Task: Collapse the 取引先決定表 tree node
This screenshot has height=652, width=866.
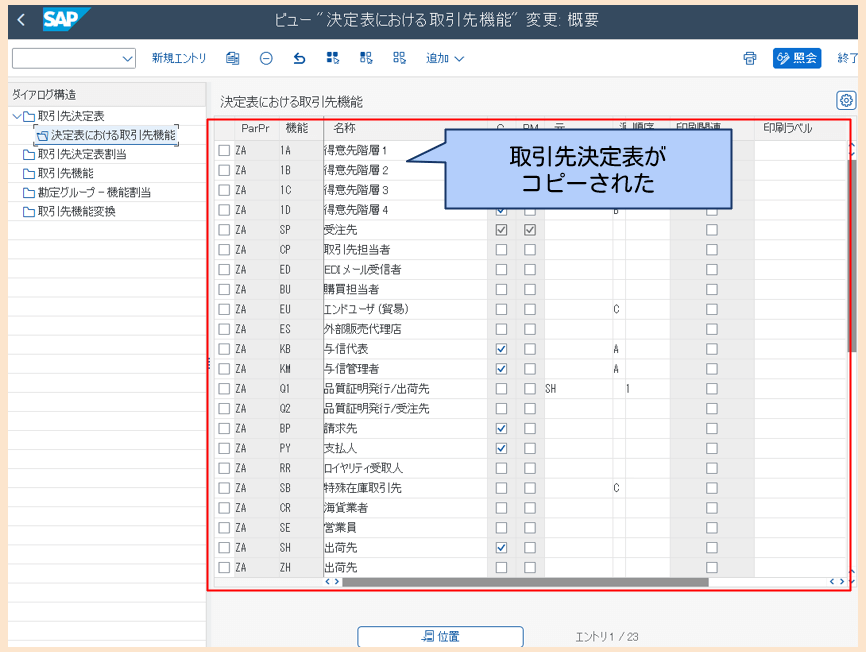Action: coord(17,116)
